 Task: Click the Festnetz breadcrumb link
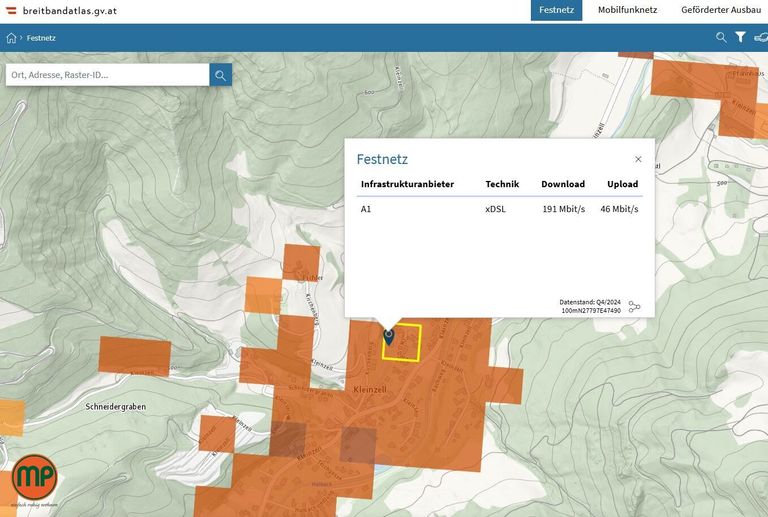point(41,38)
